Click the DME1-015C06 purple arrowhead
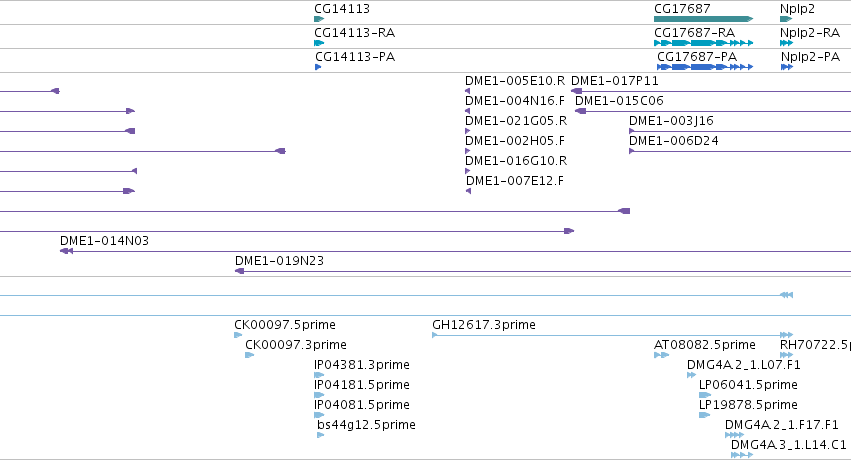Image resolution: width=851 pixels, height=460 pixels. point(580,111)
